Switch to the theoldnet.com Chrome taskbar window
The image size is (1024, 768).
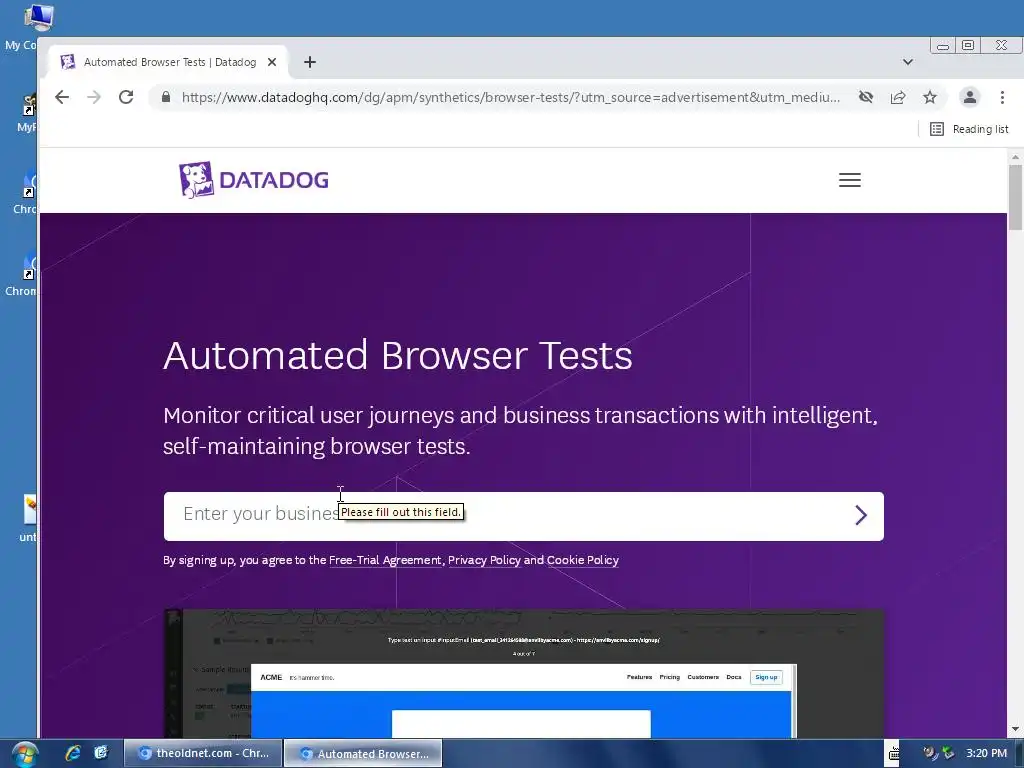(x=203, y=753)
